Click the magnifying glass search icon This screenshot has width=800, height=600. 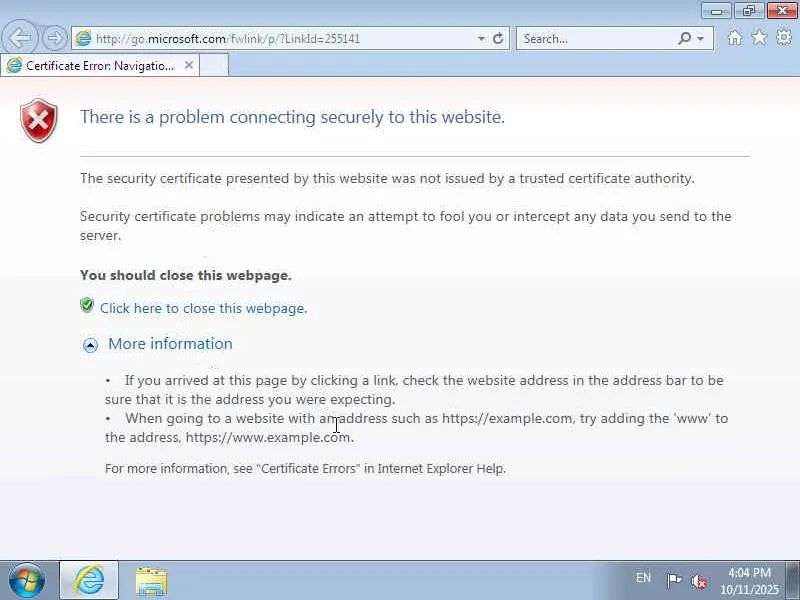coord(684,38)
